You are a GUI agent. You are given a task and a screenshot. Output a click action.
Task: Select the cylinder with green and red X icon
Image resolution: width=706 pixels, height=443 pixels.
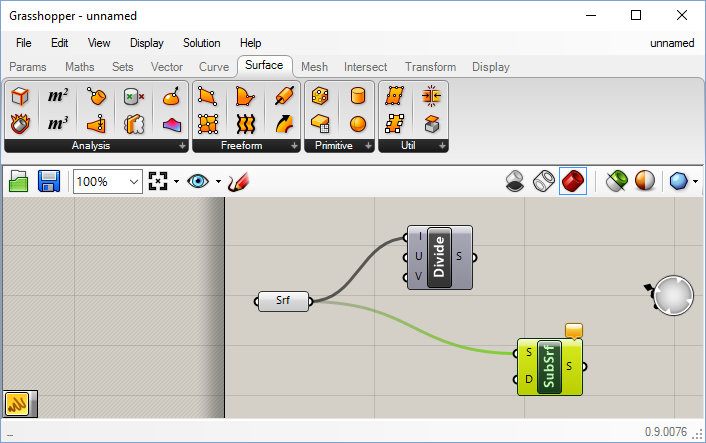134,96
